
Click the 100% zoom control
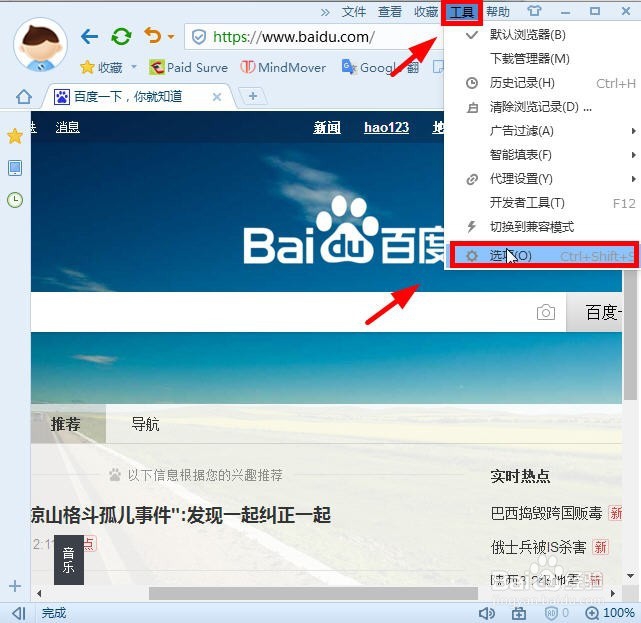(610, 613)
